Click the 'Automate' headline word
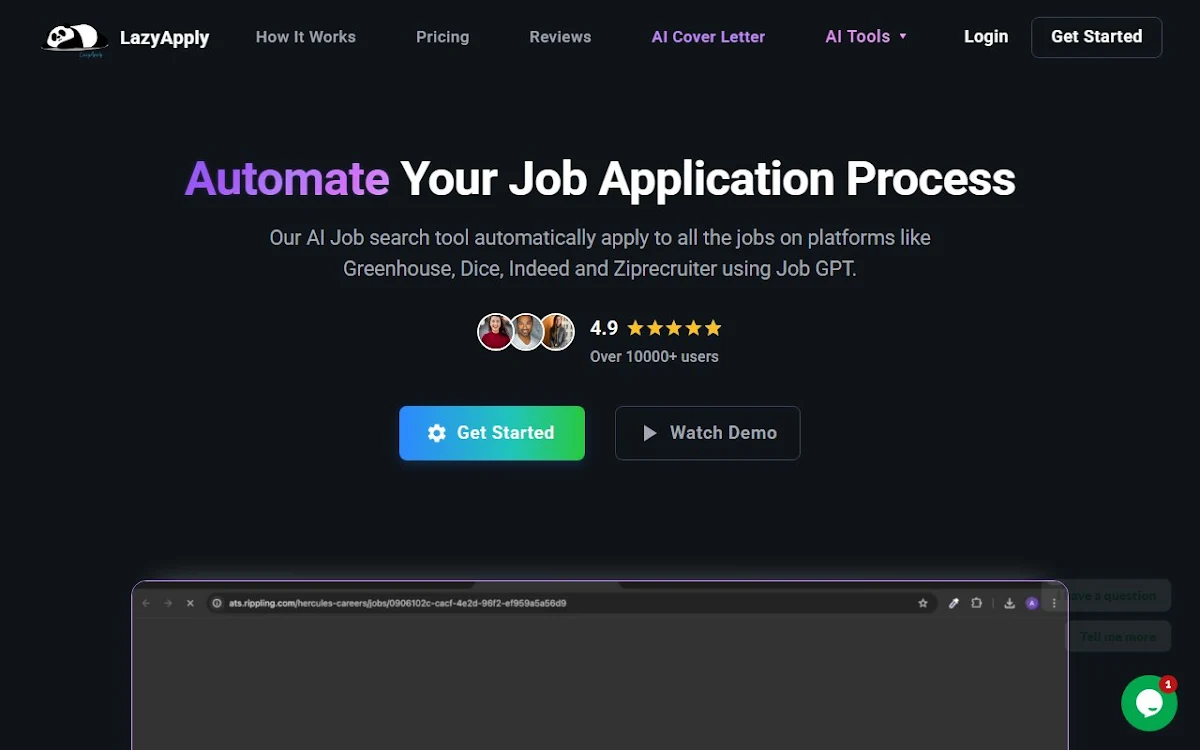The height and width of the screenshot is (750, 1200). (x=287, y=180)
